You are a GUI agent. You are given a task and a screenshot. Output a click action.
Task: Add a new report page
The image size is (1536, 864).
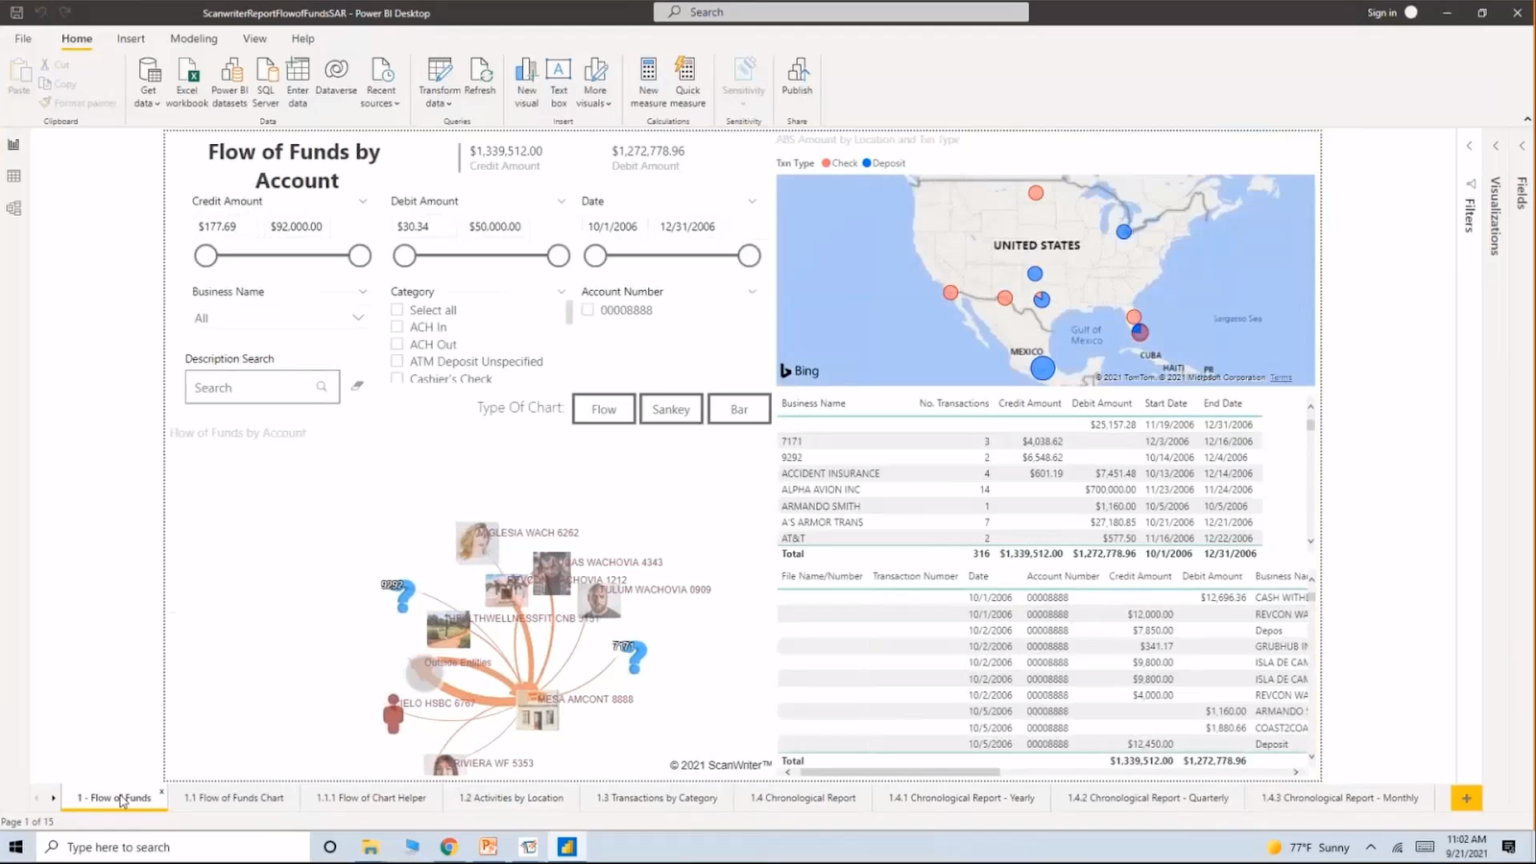[1466, 798]
